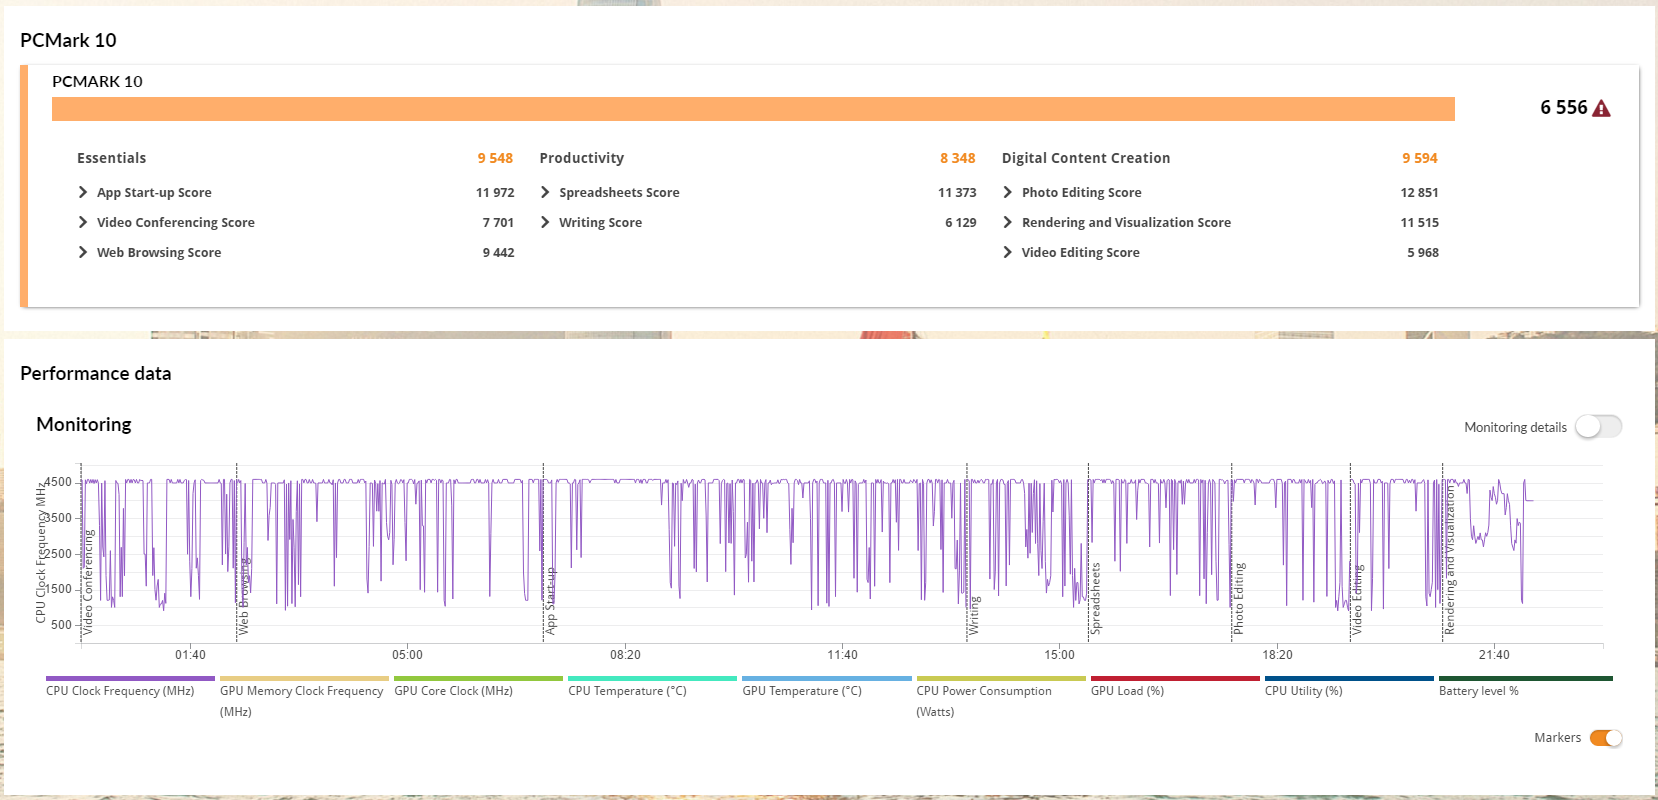Click the Writing value 6 129
Screen dimensions: 1658x800
coord(960,222)
